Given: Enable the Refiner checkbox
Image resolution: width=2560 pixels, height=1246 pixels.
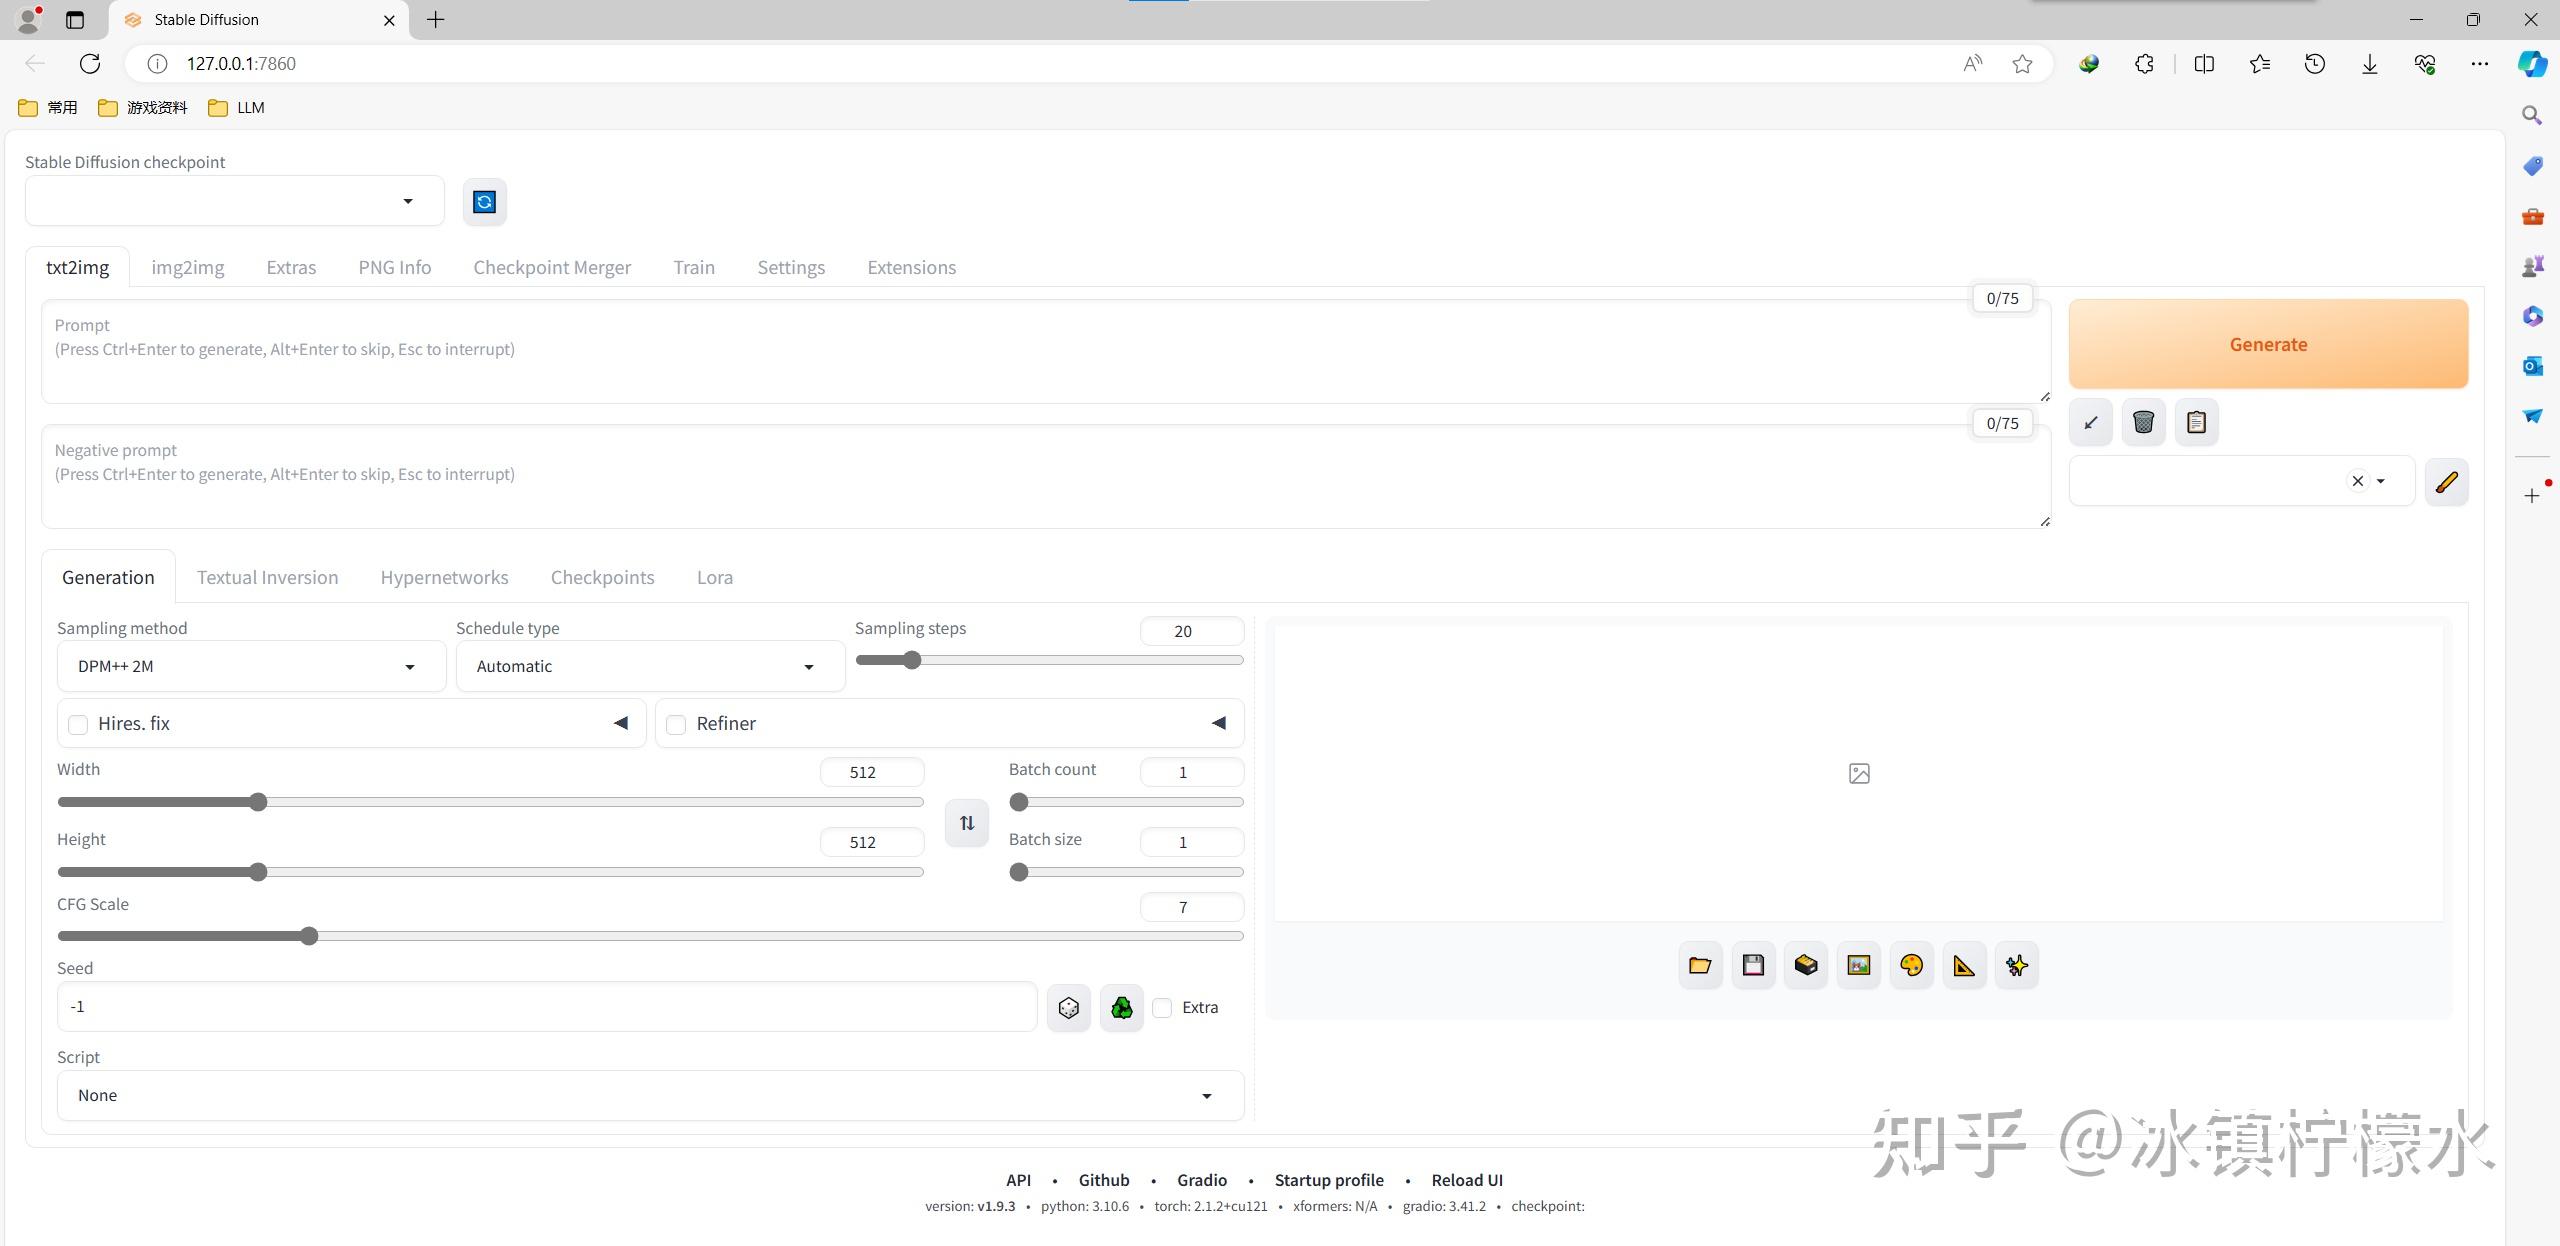Looking at the screenshot, I should 676,724.
